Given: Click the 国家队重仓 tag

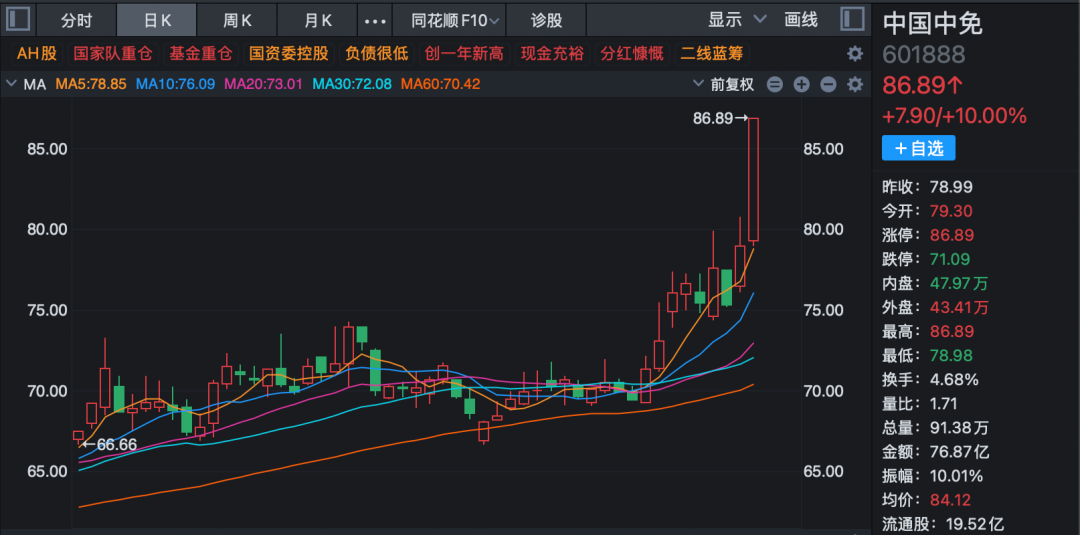Looking at the screenshot, I should tap(113, 54).
